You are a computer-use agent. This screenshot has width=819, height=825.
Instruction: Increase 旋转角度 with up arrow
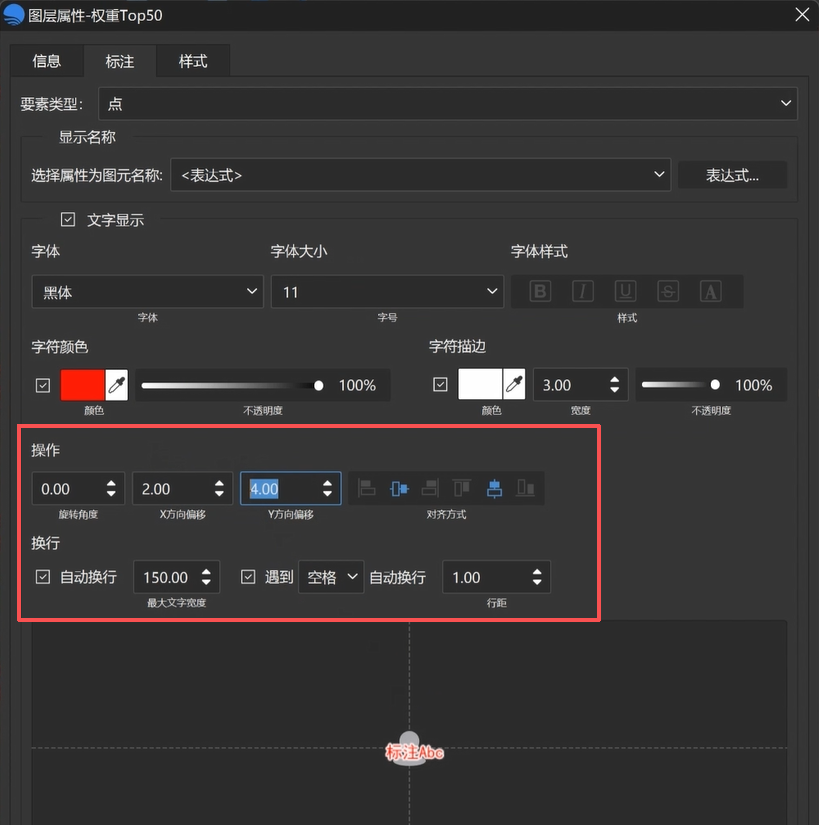point(110,483)
